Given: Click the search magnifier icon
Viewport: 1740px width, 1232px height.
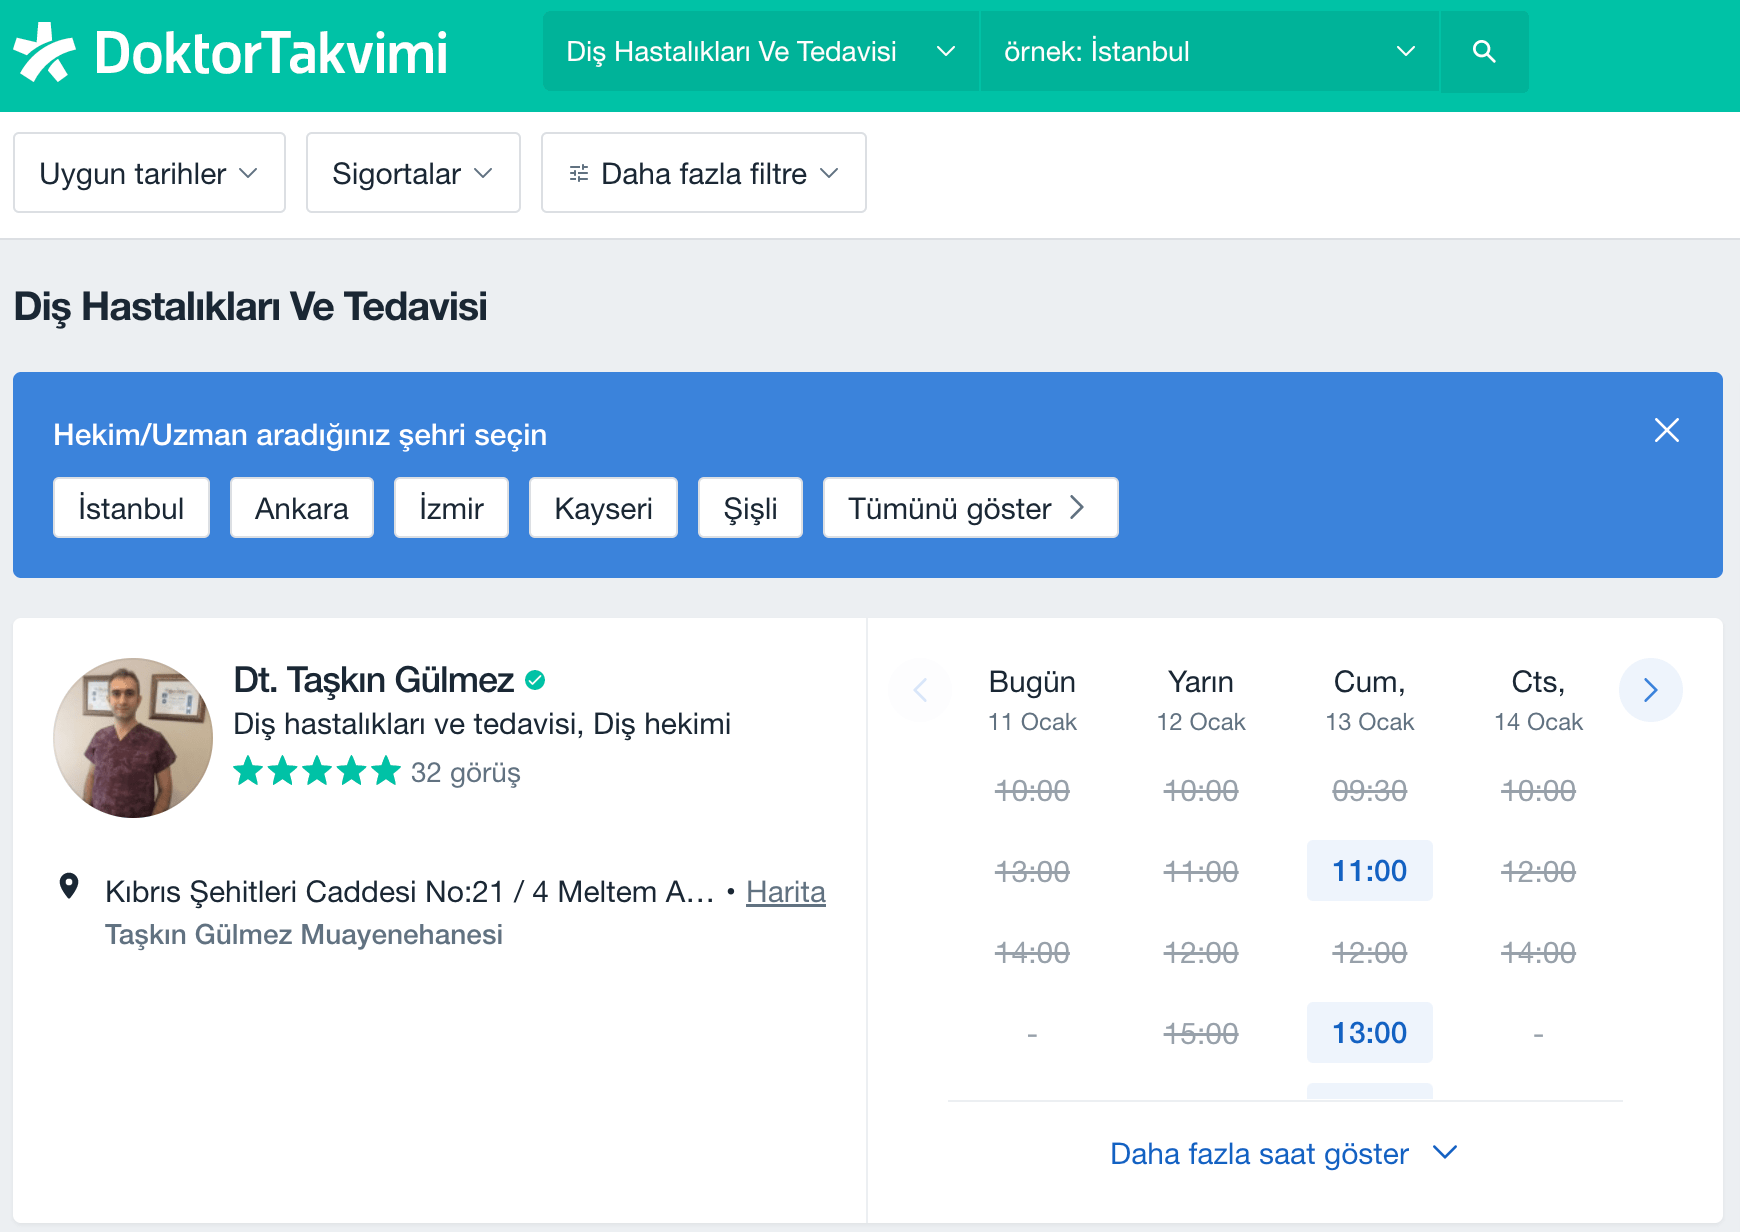Looking at the screenshot, I should click(1484, 52).
